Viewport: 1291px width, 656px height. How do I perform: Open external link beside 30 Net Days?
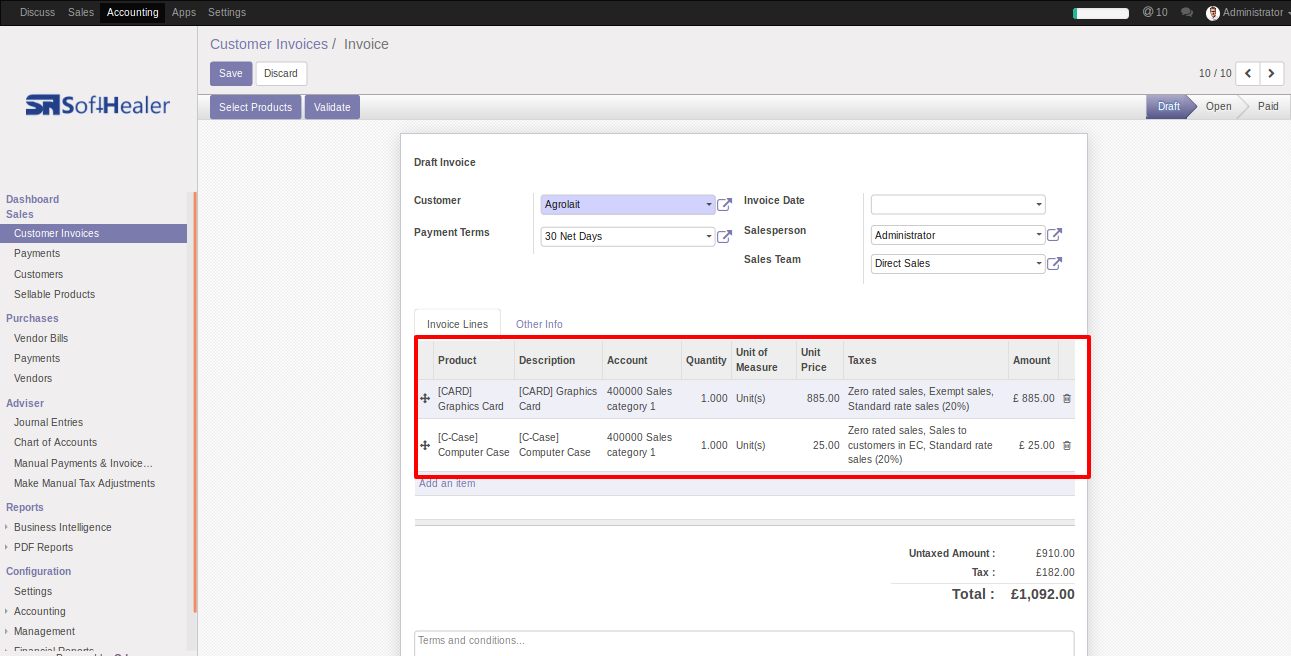point(725,237)
